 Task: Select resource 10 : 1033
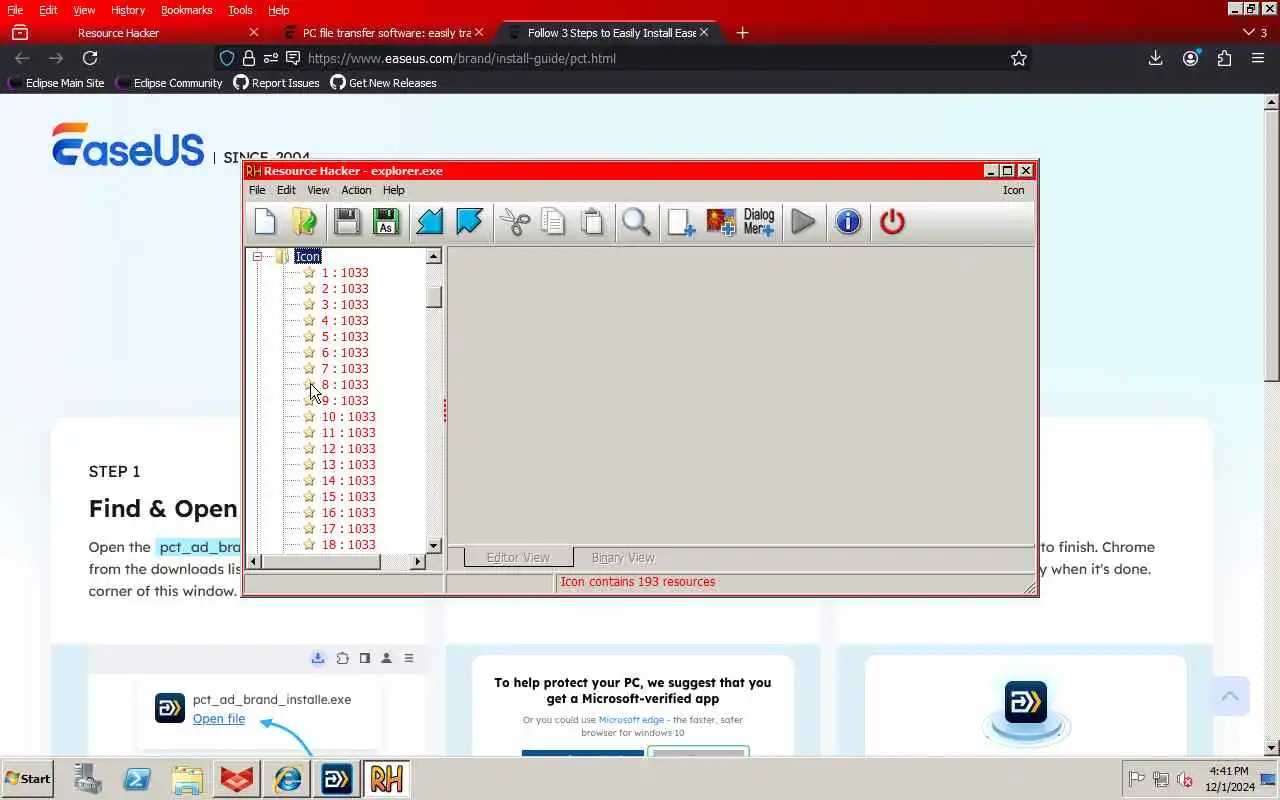point(348,417)
